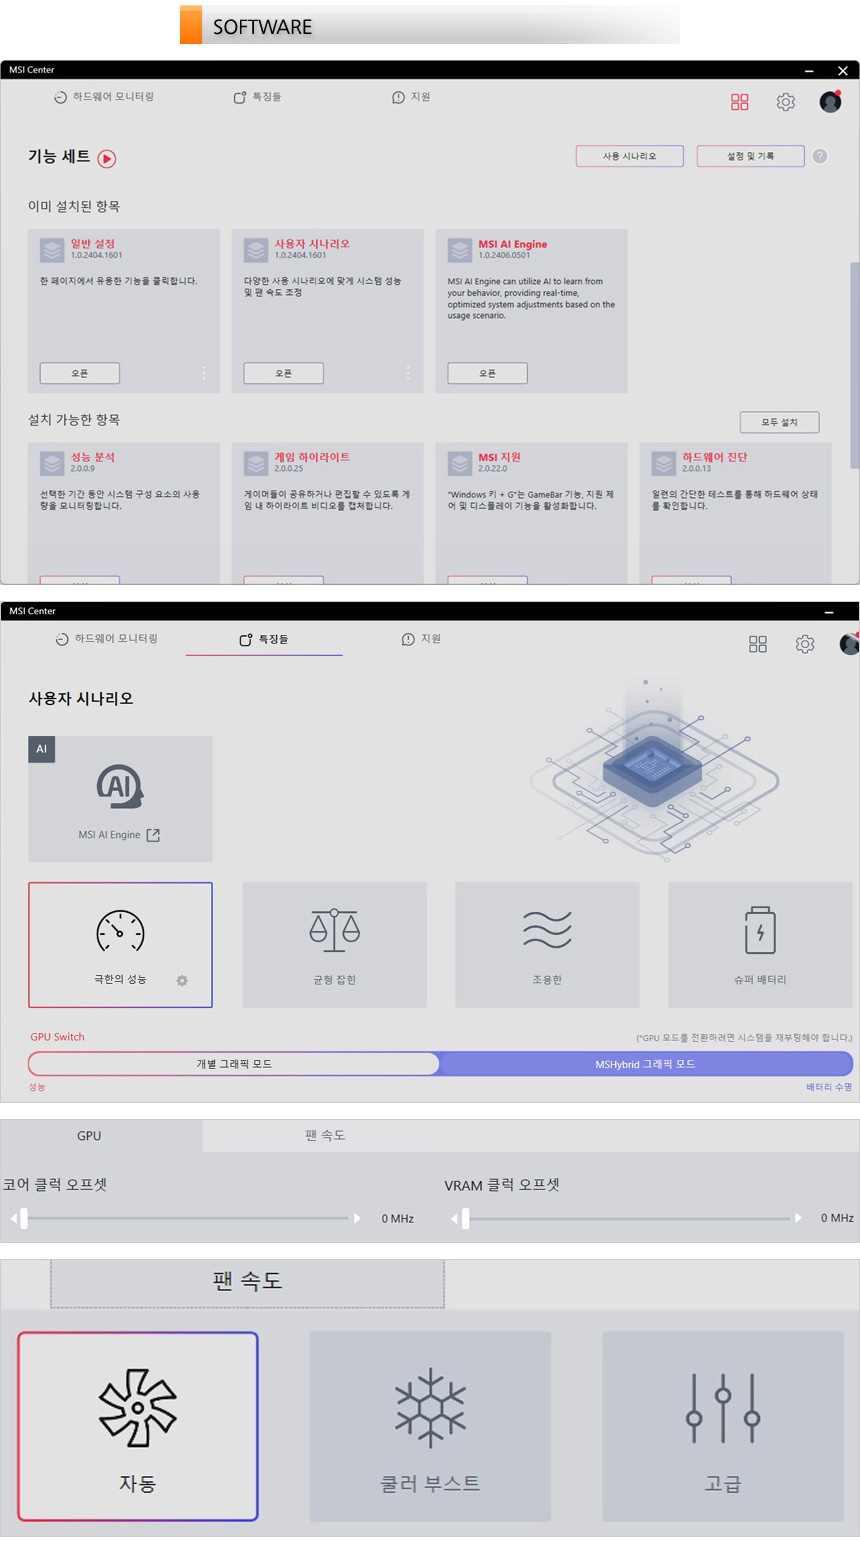Open more options dots on 사용자 시나리오 card
Image resolution: width=860 pixels, height=1541 pixels.
pos(408,373)
